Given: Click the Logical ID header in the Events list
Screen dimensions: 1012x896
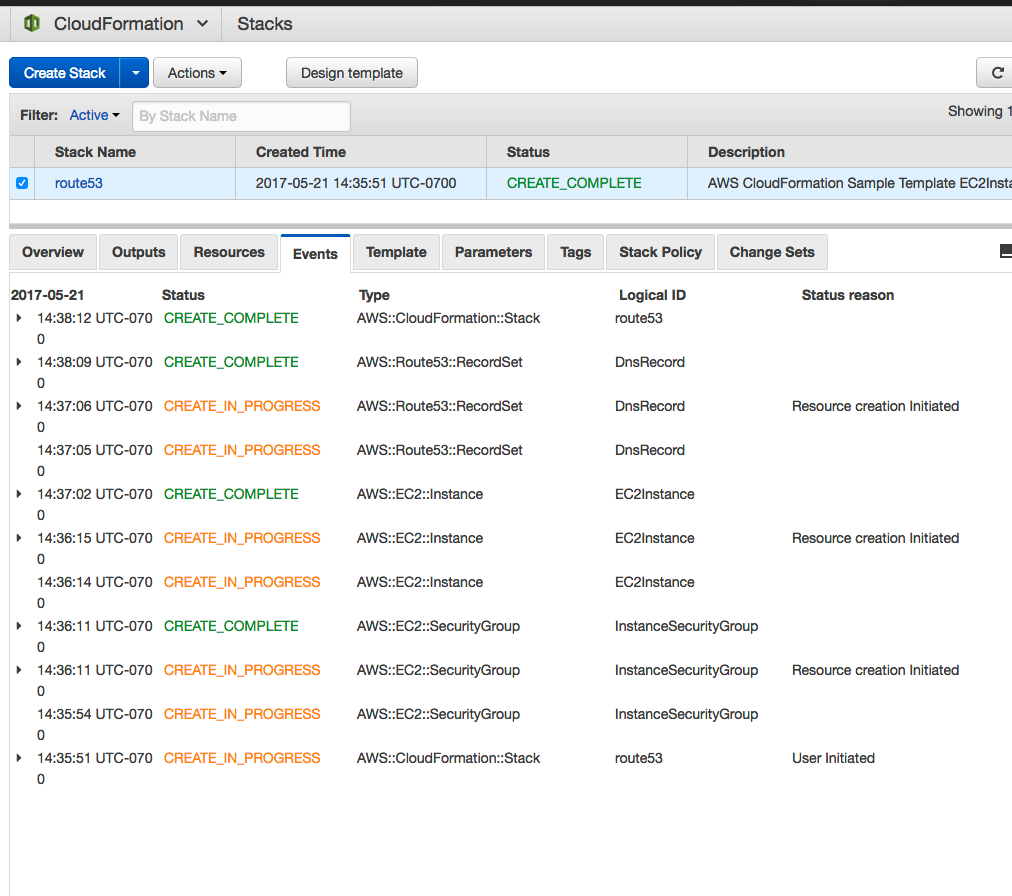Looking at the screenshot, I should point(652,295).
